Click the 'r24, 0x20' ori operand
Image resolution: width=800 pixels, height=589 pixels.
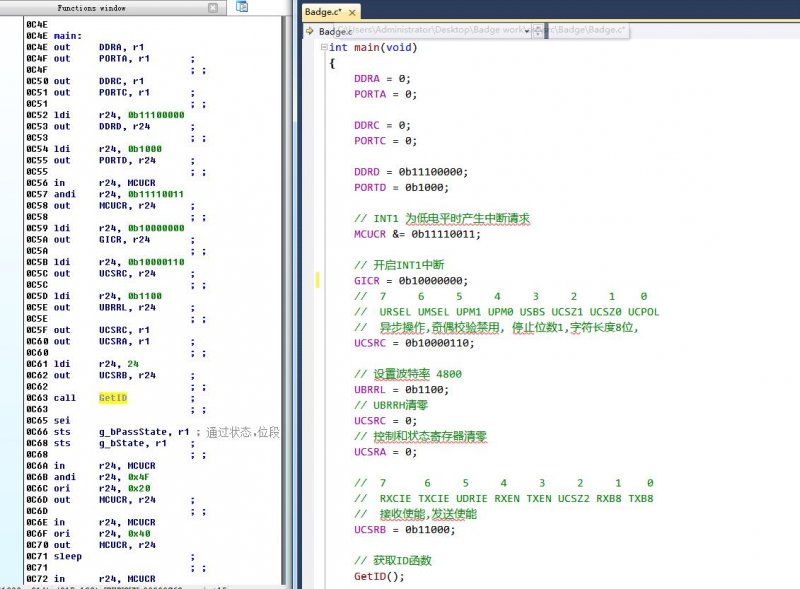point(124,488)
